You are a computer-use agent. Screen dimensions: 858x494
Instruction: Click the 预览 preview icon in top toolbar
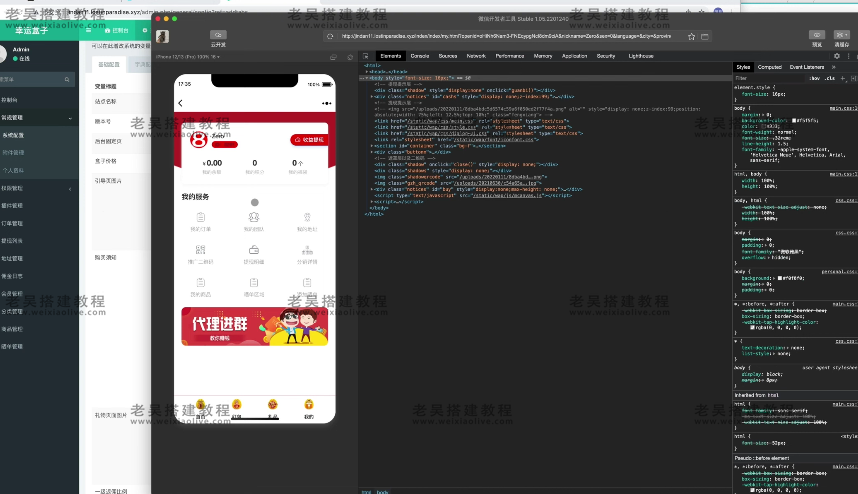tap(817, 36)
